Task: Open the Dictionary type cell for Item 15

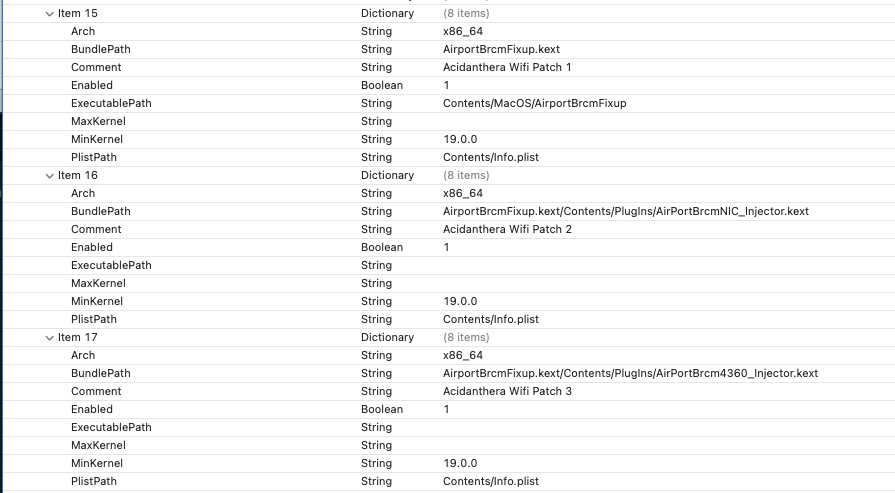Action: coord(387,14)
